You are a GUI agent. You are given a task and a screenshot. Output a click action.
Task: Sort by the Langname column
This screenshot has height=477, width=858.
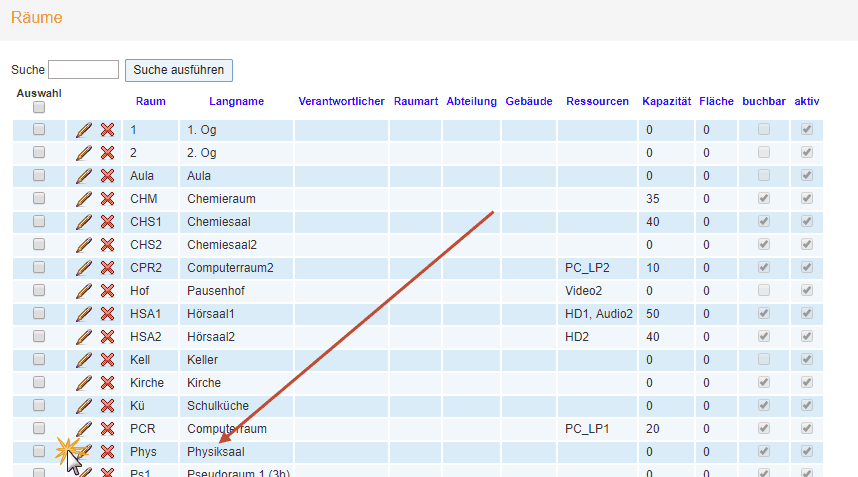click(x=236, y=102)
